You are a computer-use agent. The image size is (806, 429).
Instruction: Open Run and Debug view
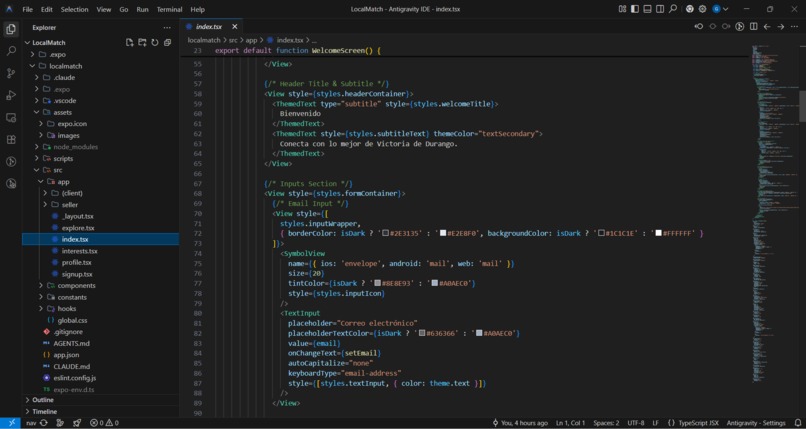tap(11, 96)
